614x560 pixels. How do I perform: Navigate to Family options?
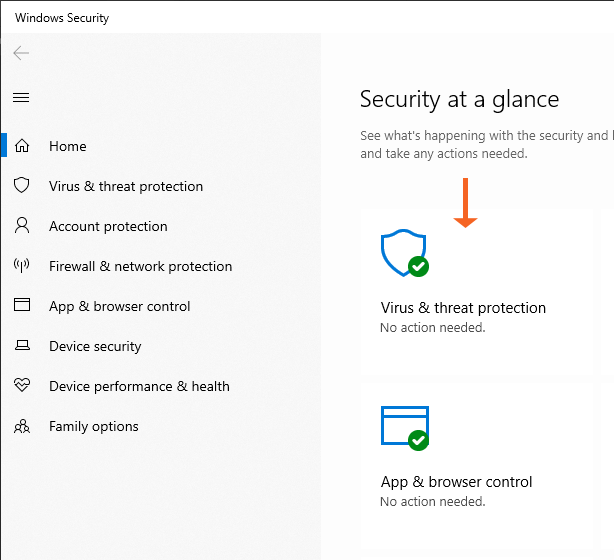[94, 426]
